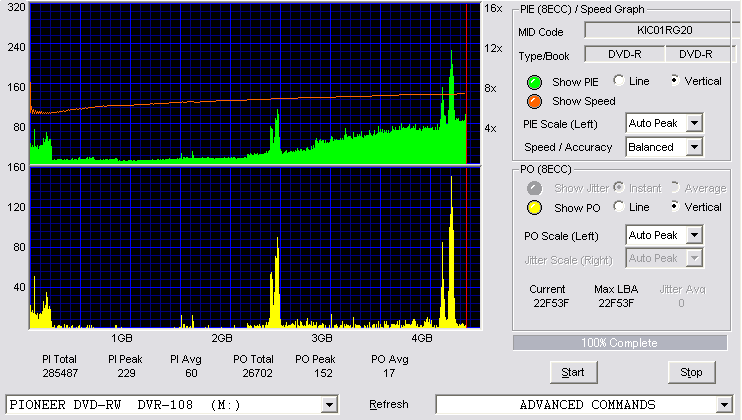Click the Show PIE label

pyautogui.click(x=575, y=82)
